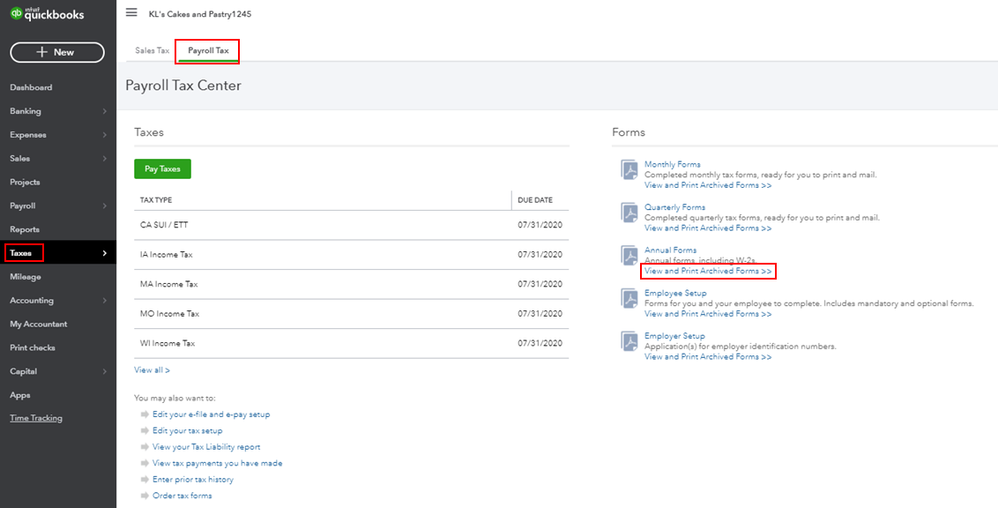Click the QuickBooks logo

tap(48, 14)
